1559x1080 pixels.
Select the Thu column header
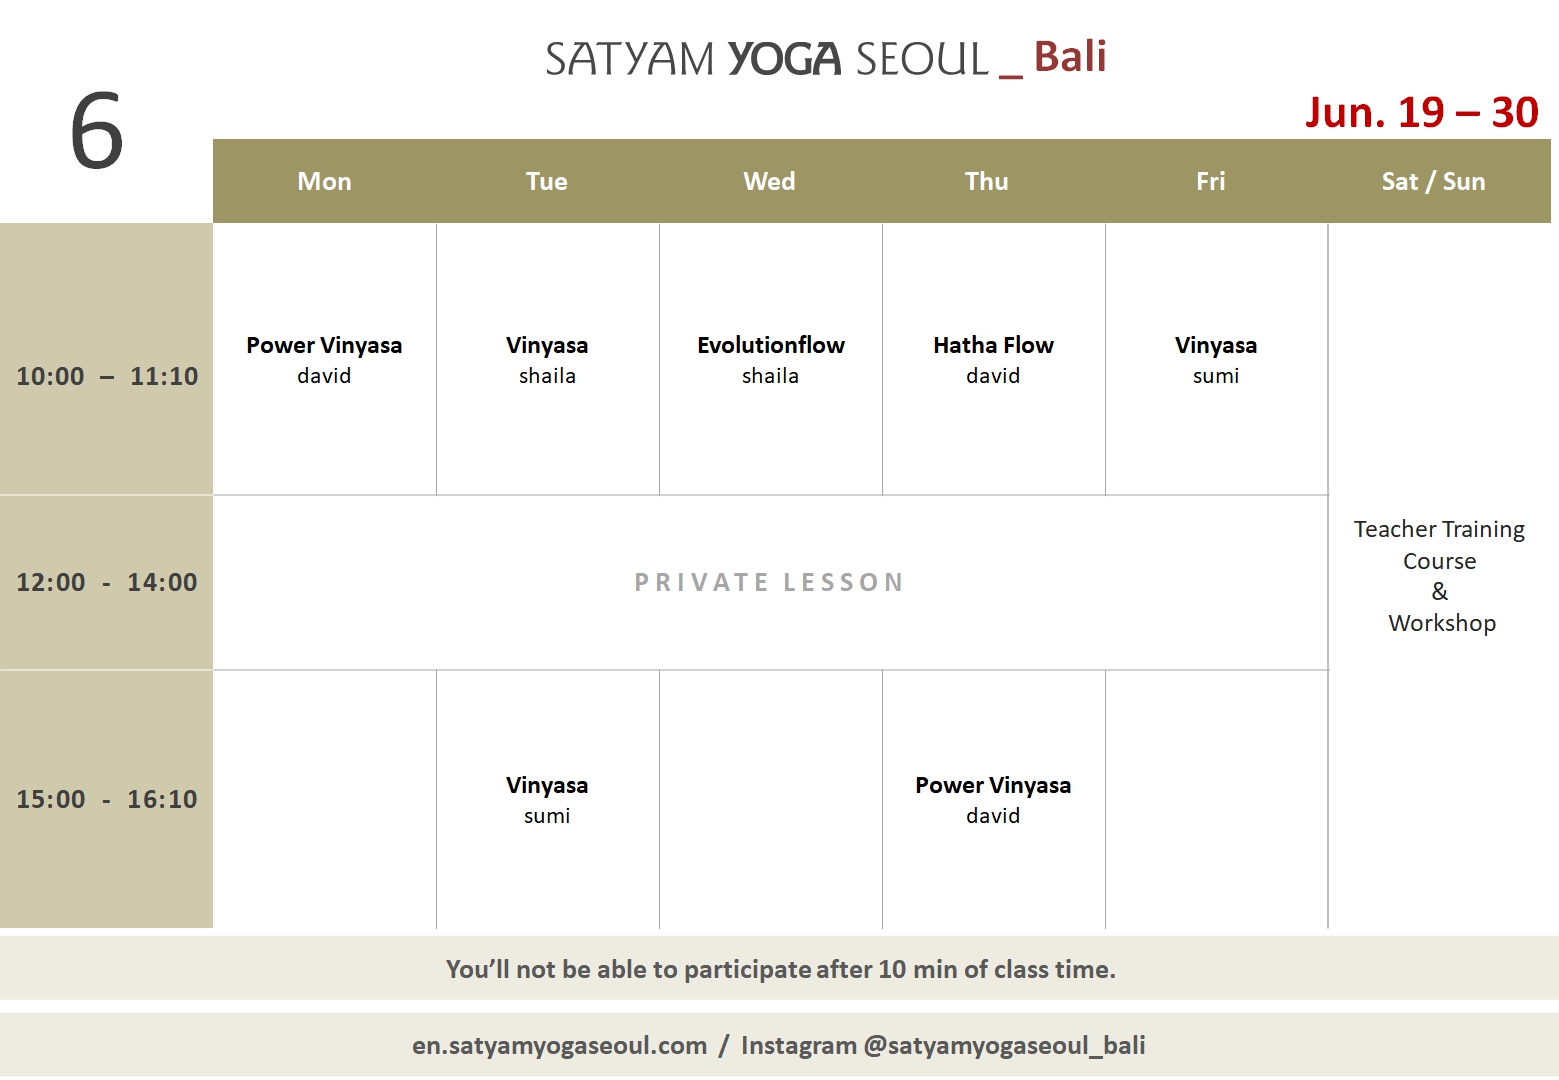pos(986,181)
